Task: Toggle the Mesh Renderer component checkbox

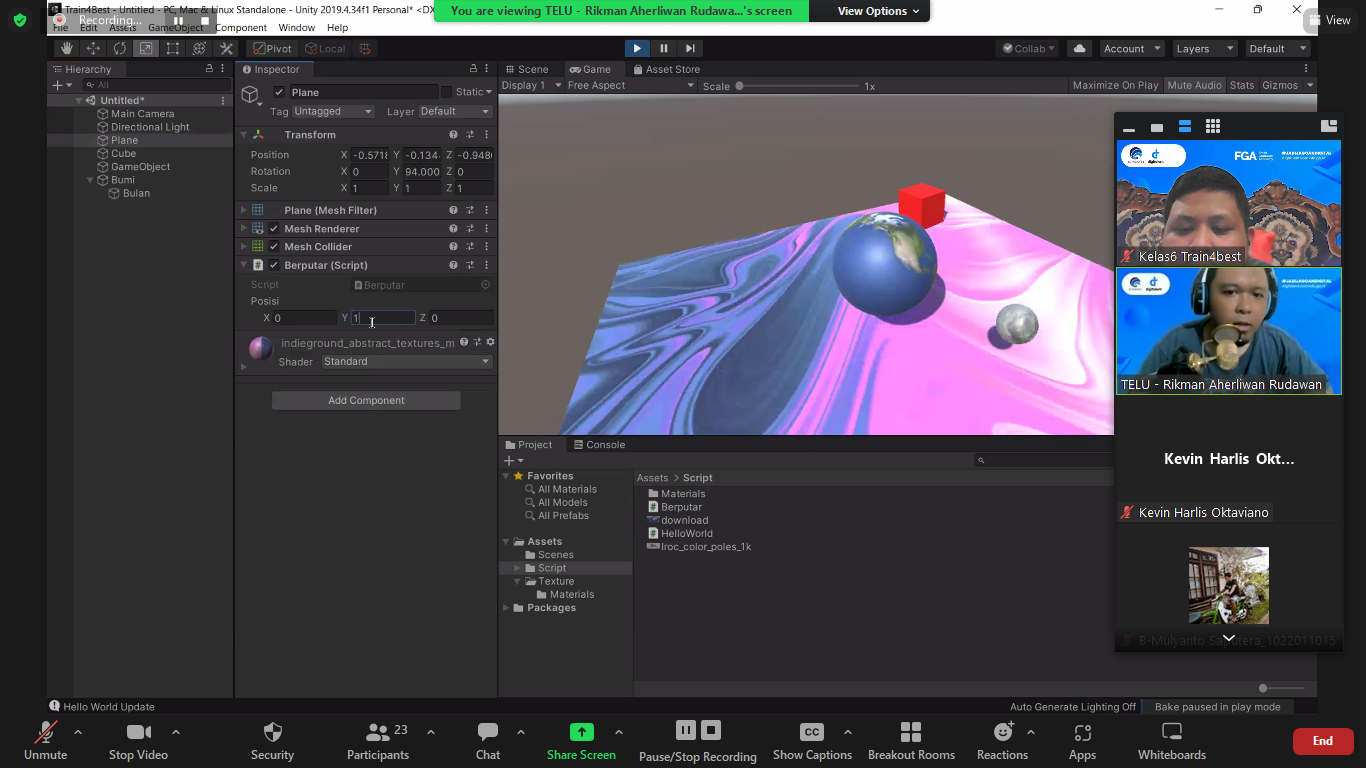Action: pyautogui.click(x=274, y=229)
